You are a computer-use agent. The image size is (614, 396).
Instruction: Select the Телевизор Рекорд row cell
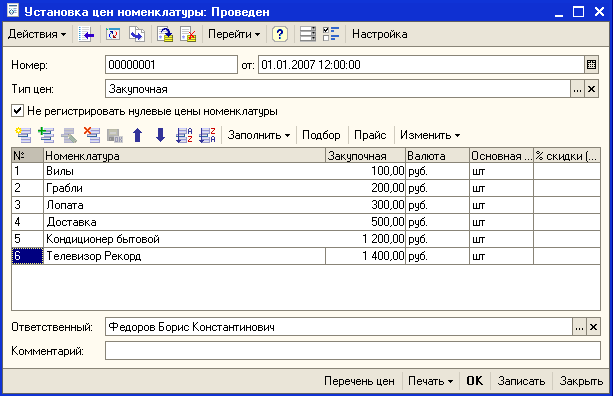(x=184, y=256)
